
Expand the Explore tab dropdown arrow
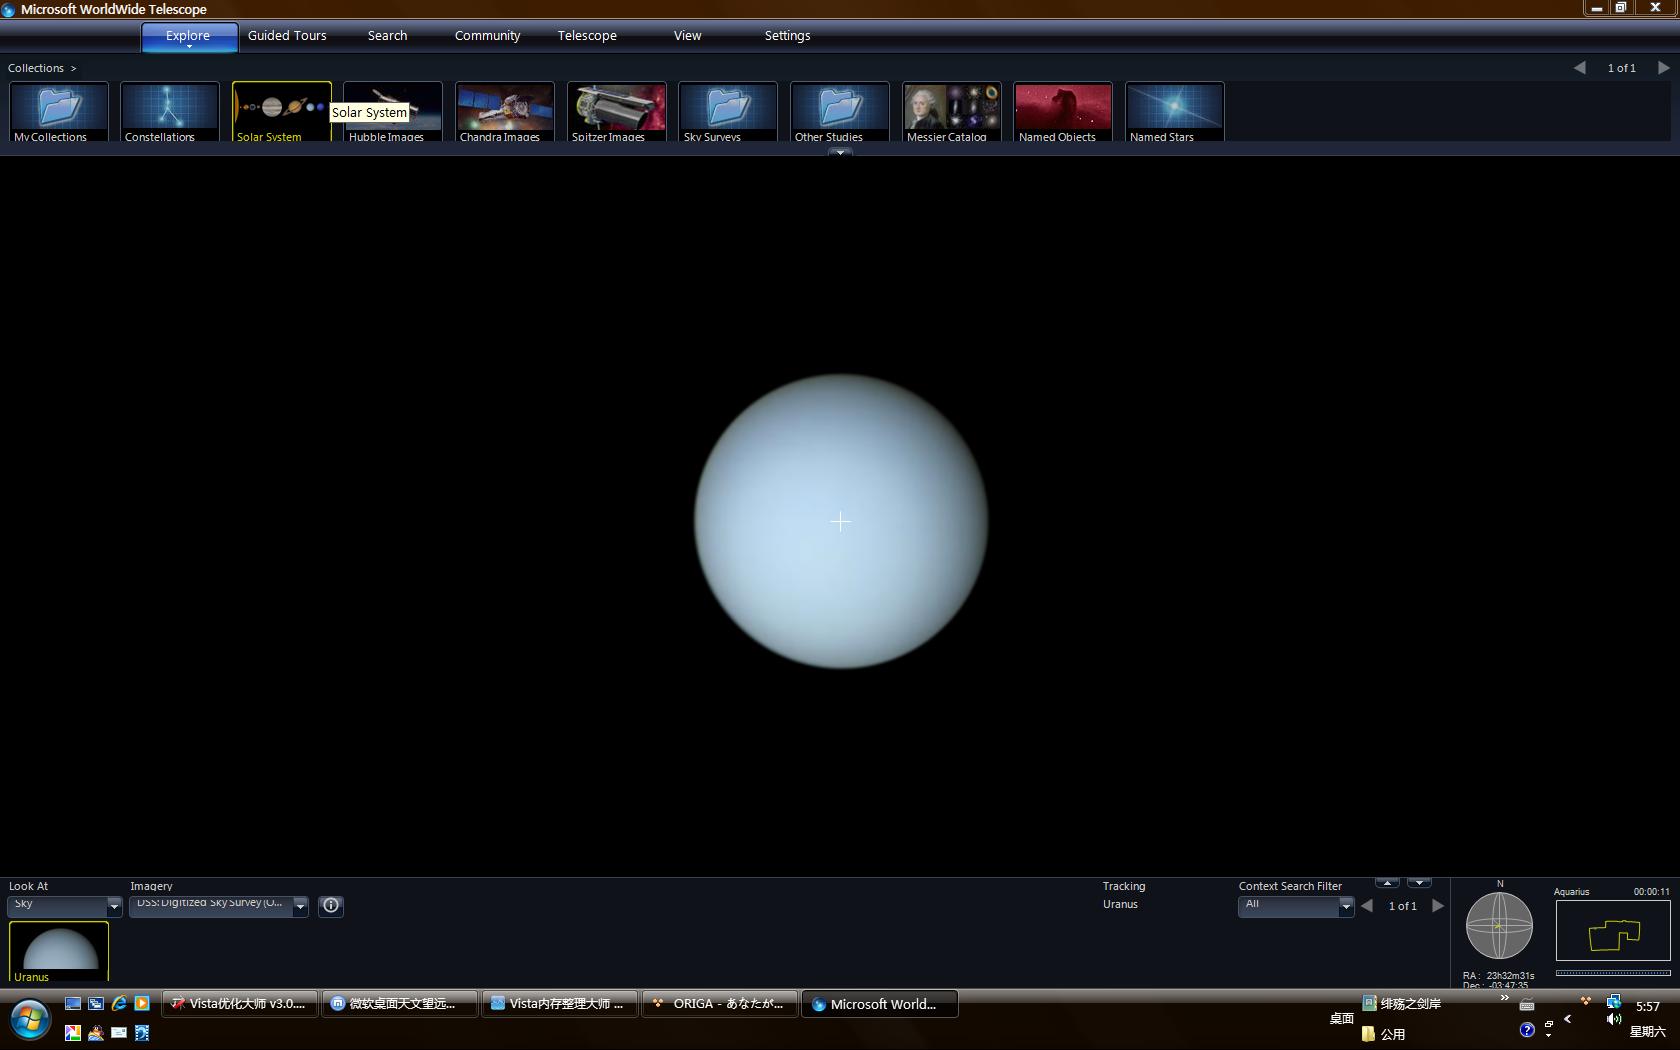[x=189, y=47]
